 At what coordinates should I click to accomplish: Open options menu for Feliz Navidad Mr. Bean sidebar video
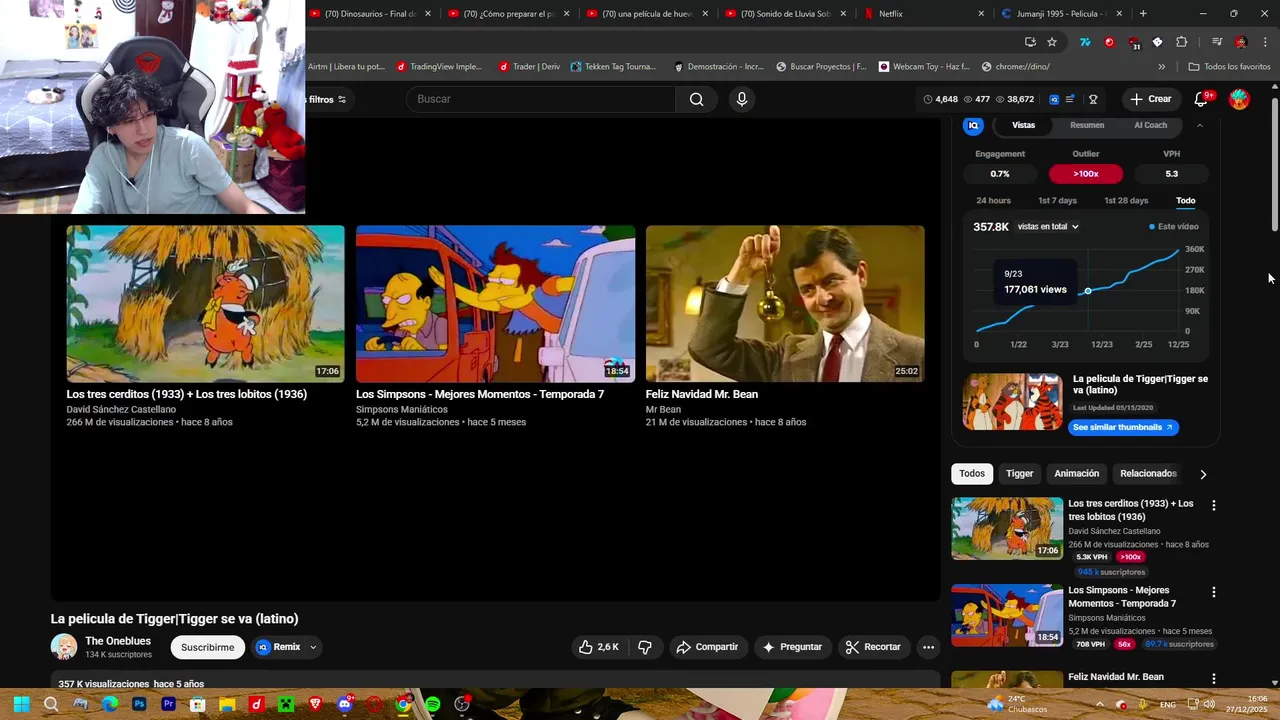[x=1214, y=679]
